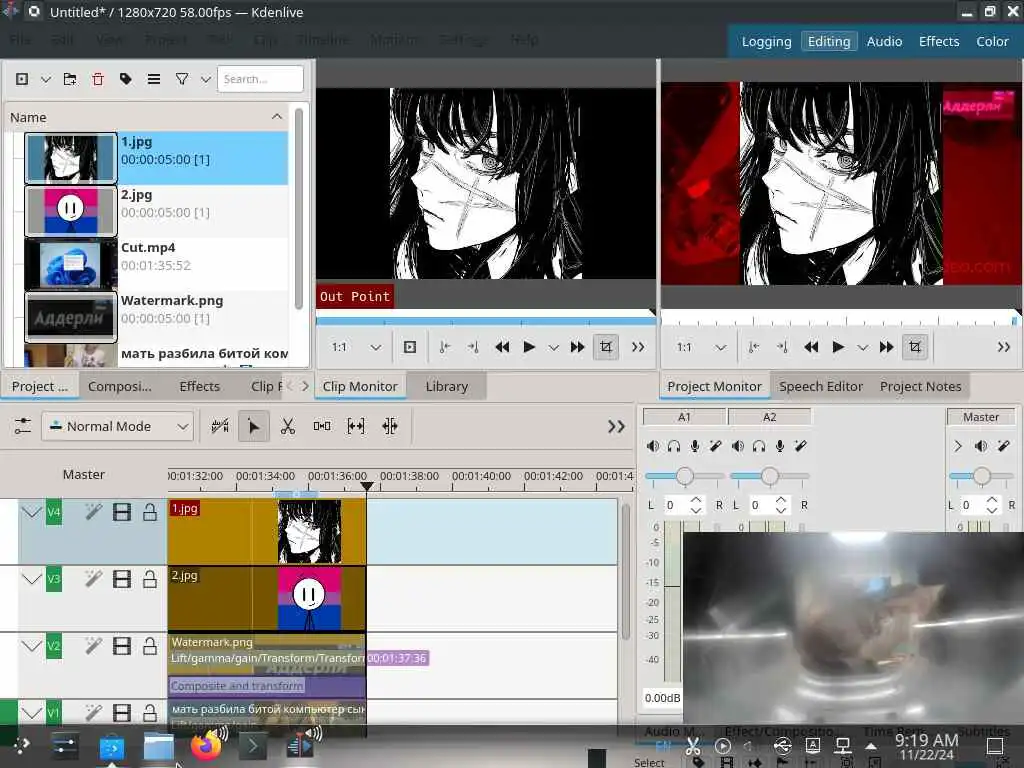
Task: Adjust the A1 volume slider
Action: coord(684,476)
